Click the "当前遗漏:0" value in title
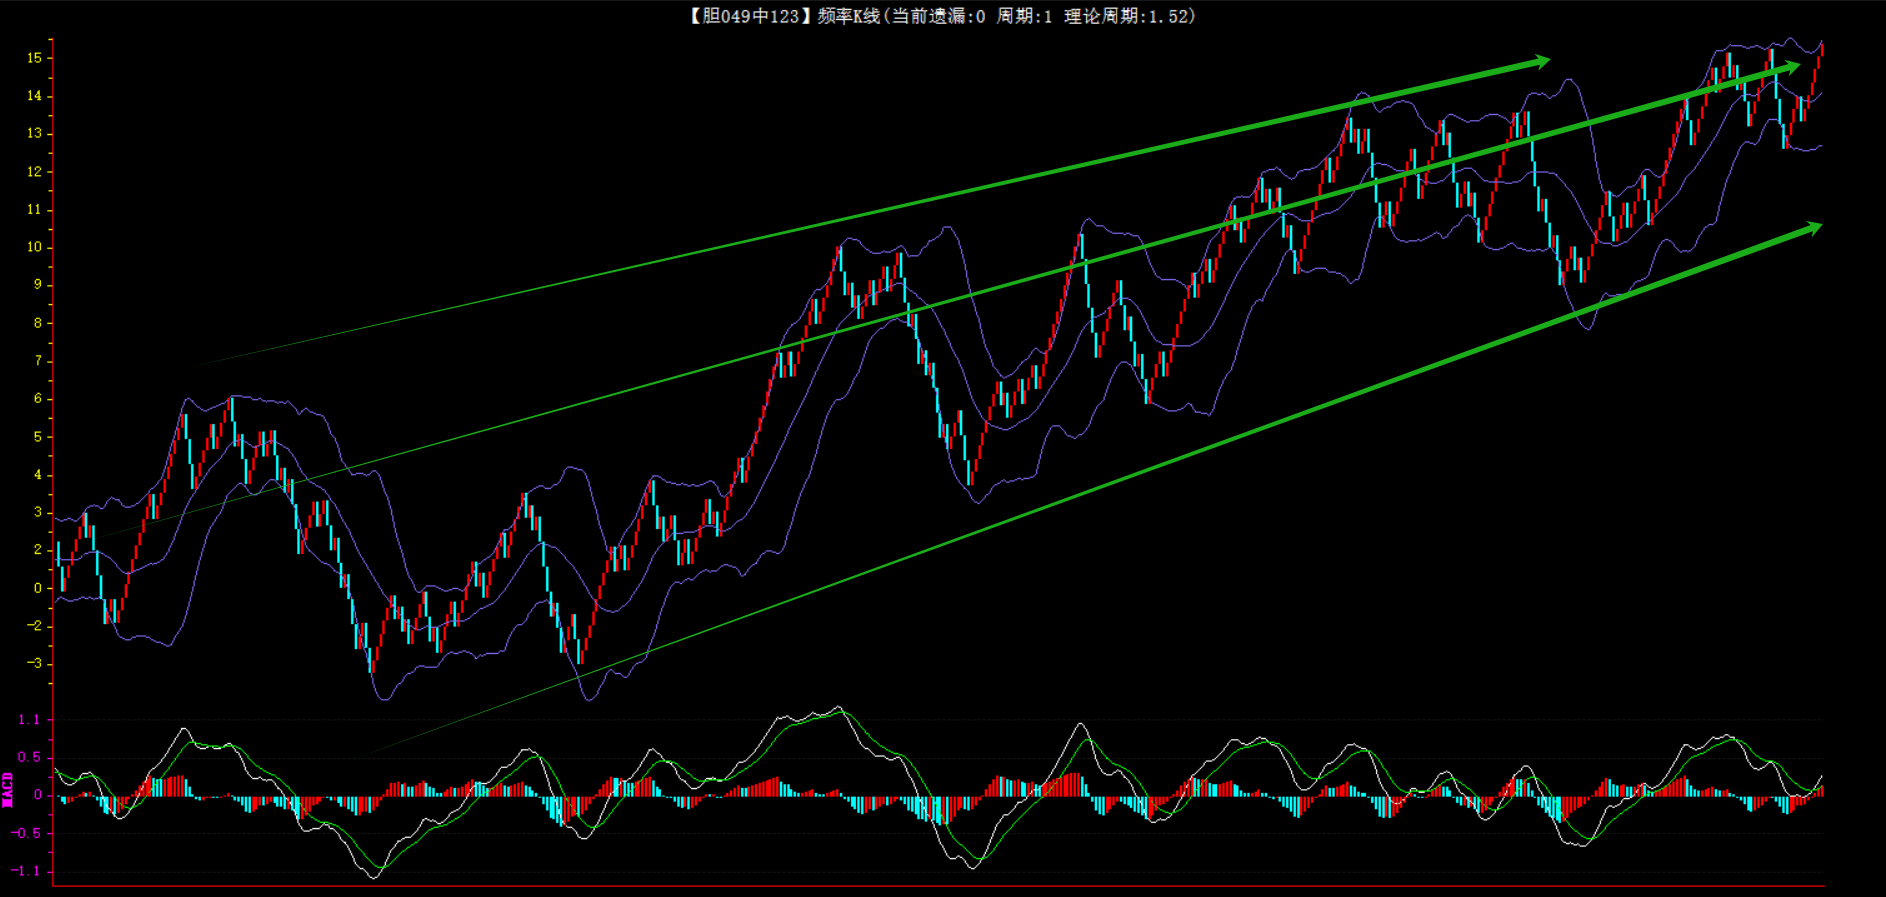This screenshot has height=897, width=1886. (938, 16)
